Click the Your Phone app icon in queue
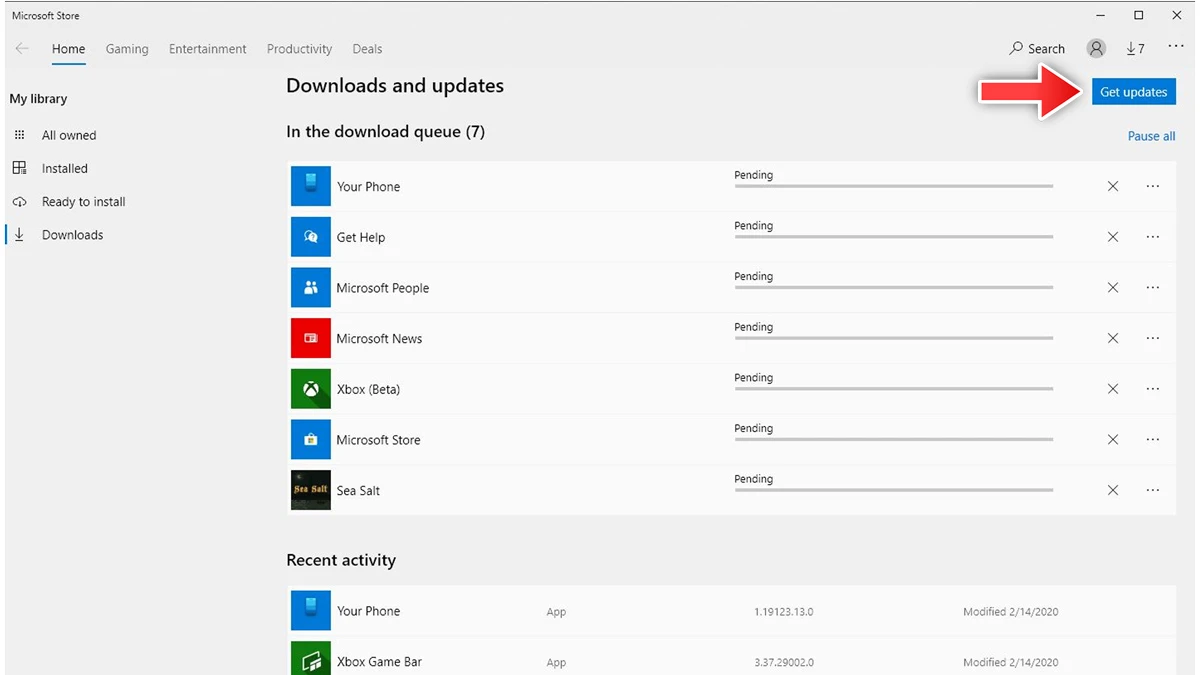1200x675 pixels. tap(310, 187)
